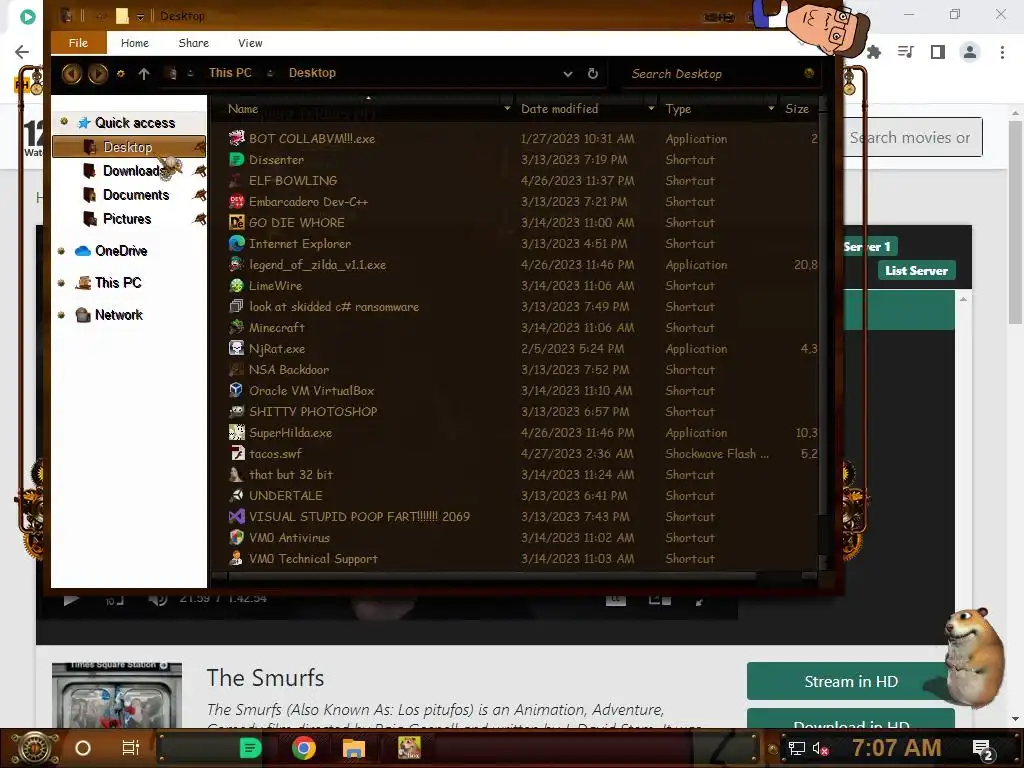The width and height of the screenshot is (1024, 768).
Task: Select the Minecraft shortcut icon
Action: pyautogui.click(x=236, y=327)
